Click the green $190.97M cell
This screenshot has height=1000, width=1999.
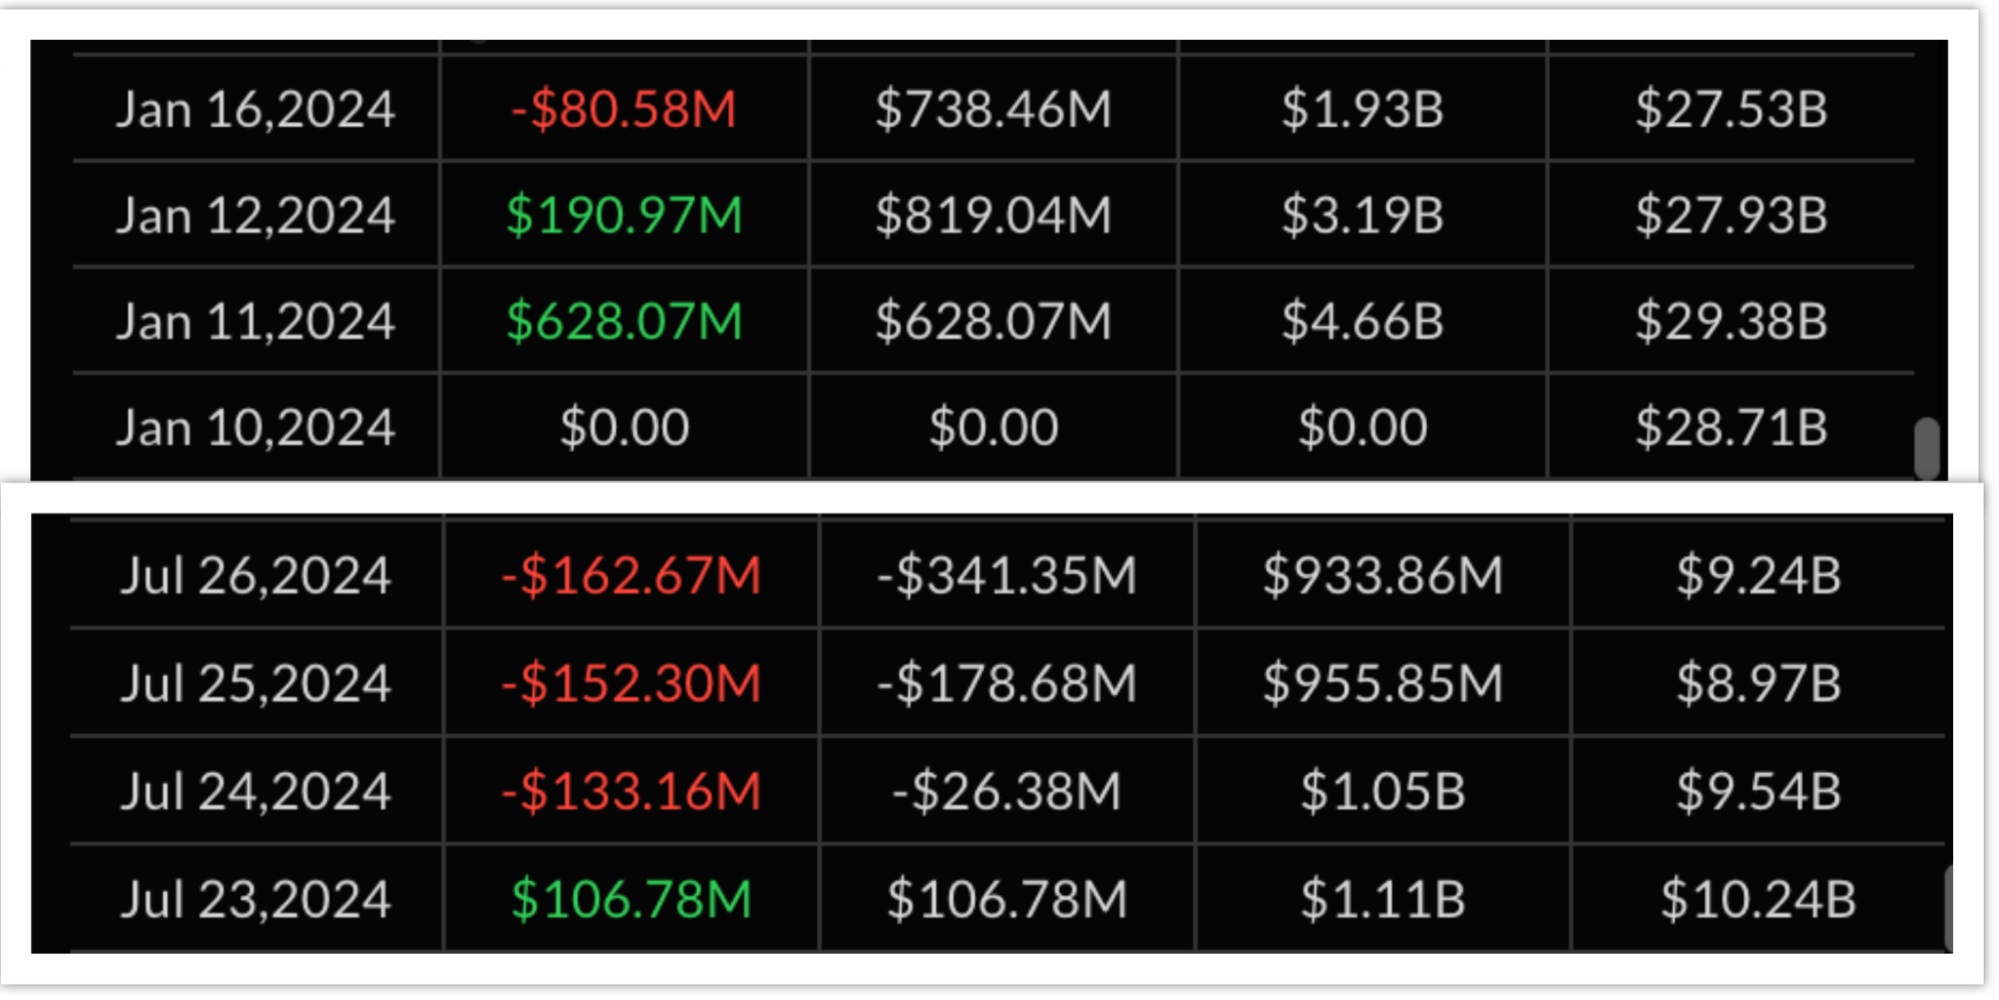click(624, 215)
